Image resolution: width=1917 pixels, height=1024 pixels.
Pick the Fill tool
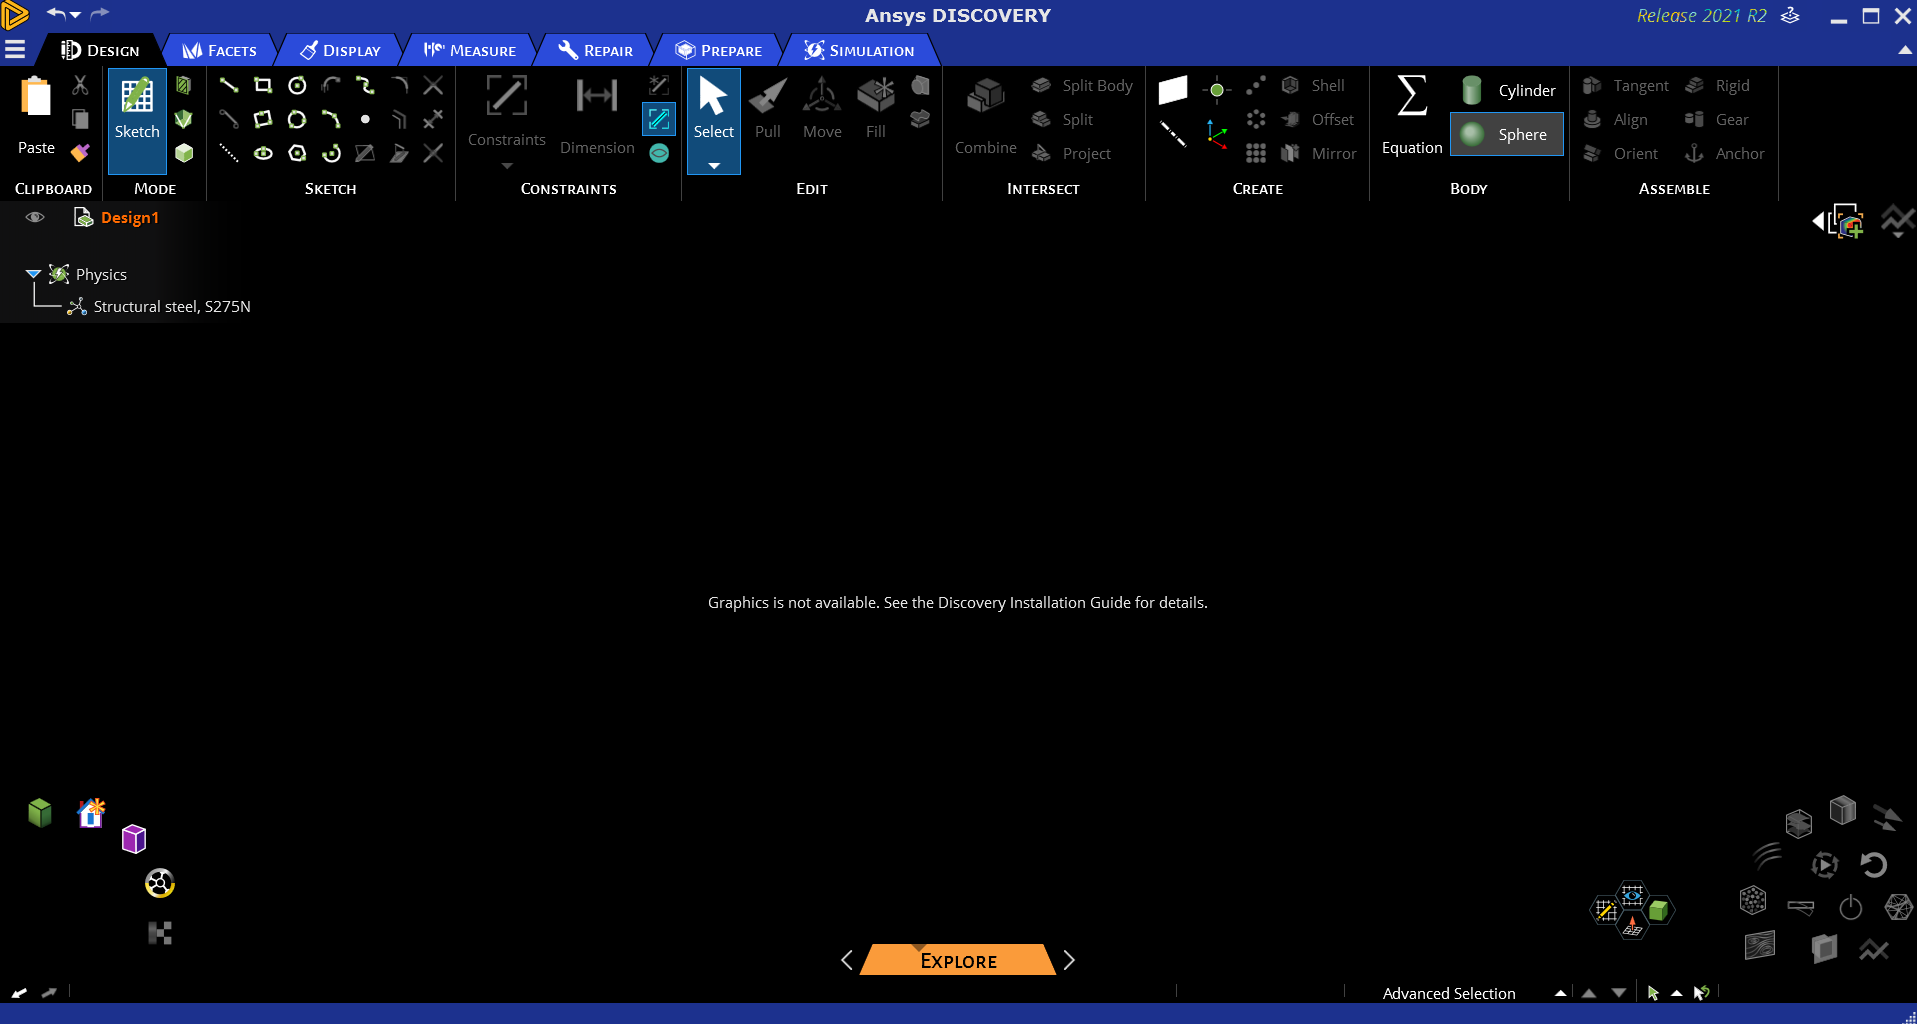pyautogui.click(x=876, y=108)
